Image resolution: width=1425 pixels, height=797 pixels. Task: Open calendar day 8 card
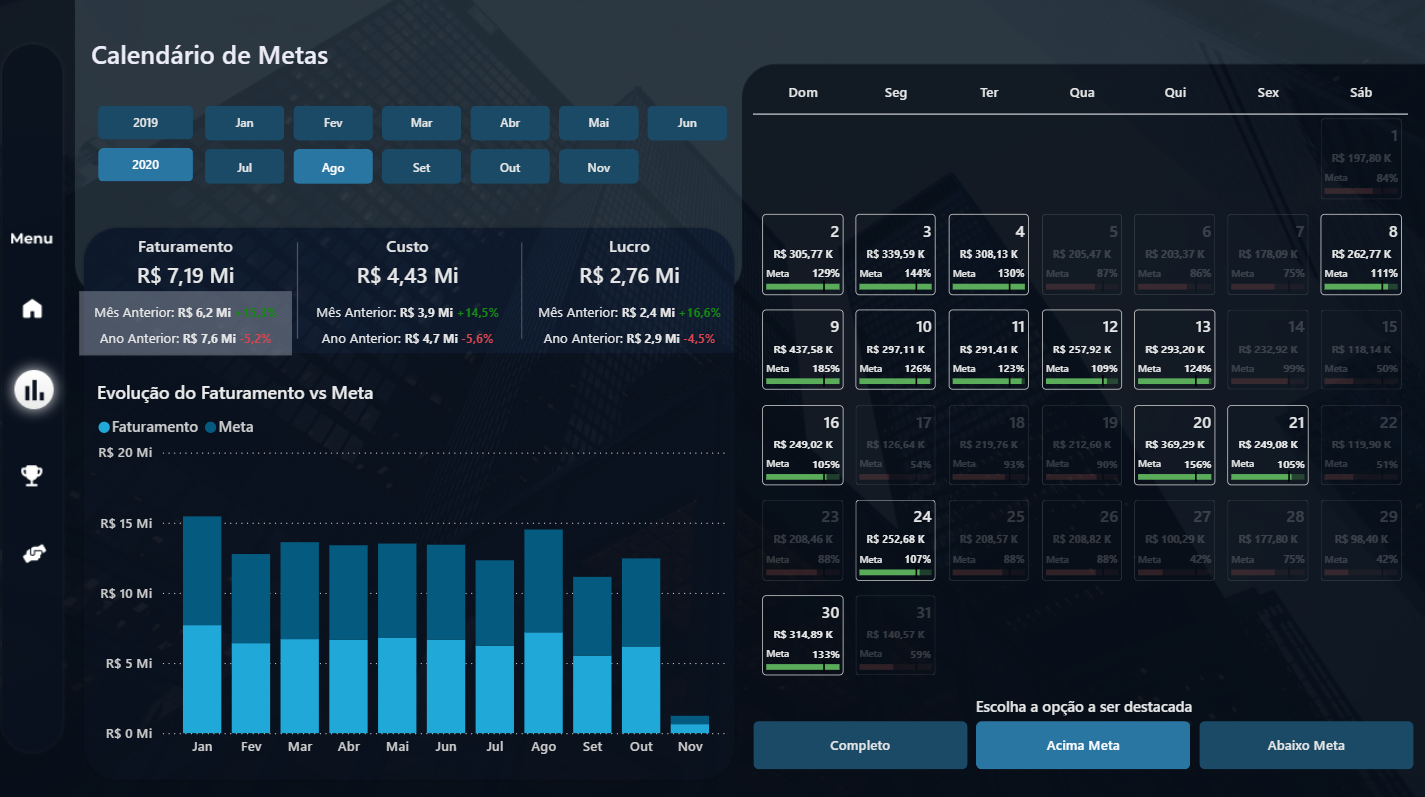1361,254
